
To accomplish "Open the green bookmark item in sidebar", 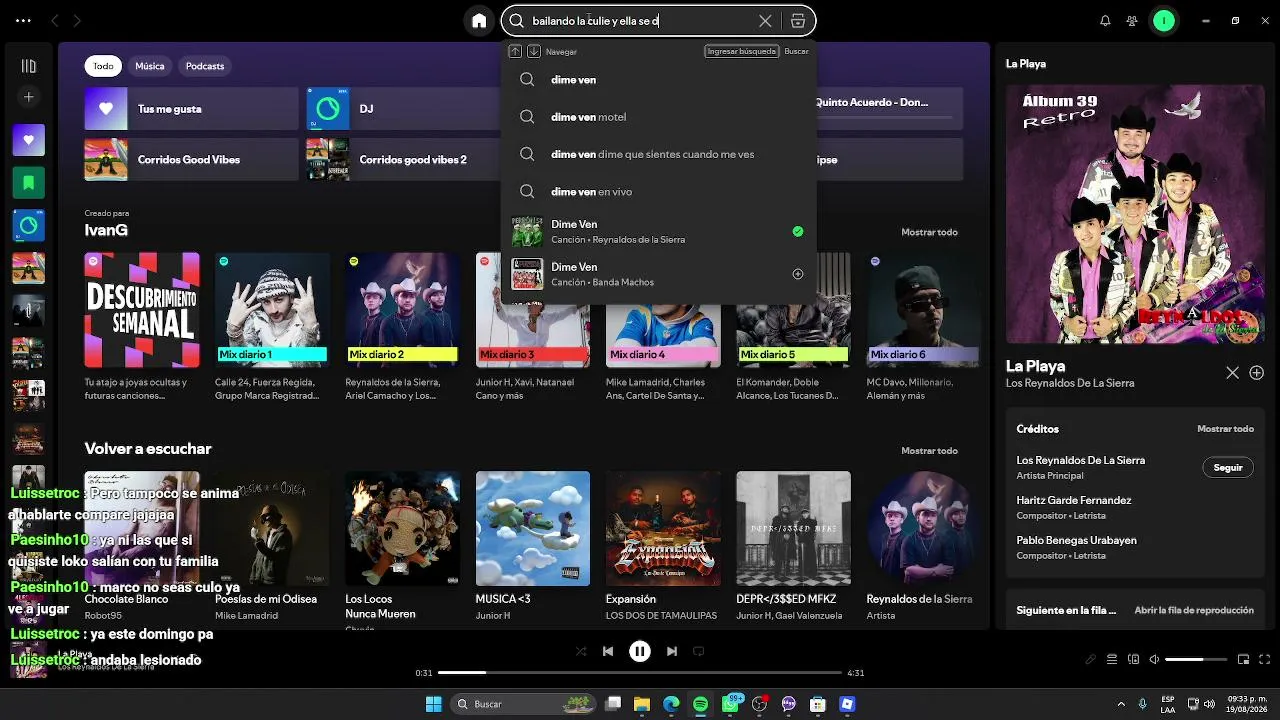I will pyautogui.click(x=28, y=183).
